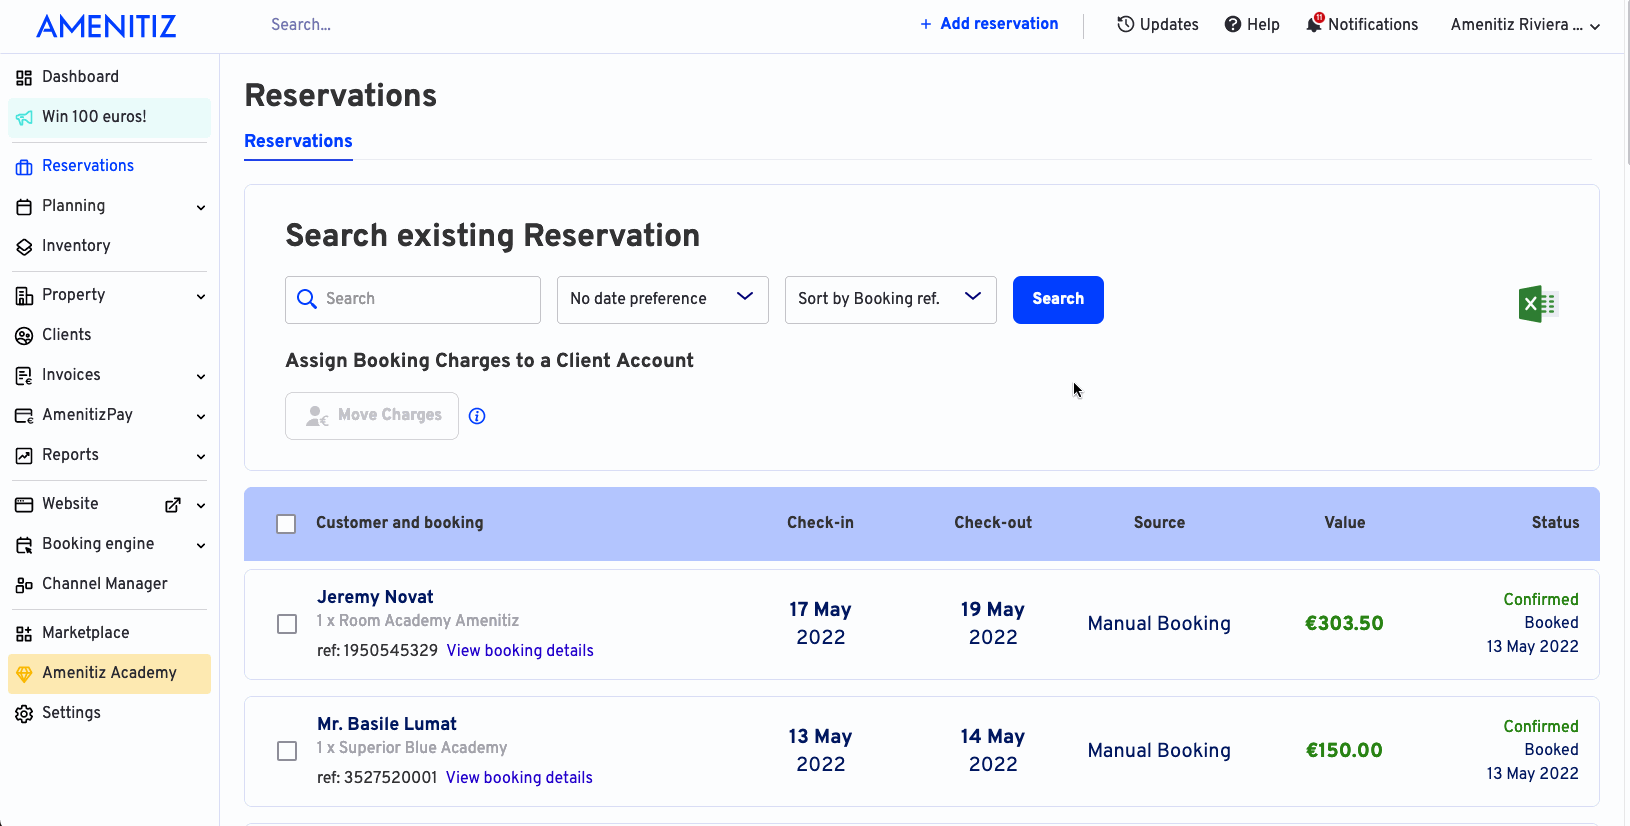Open the No date preference dropdown

point(662,300)
